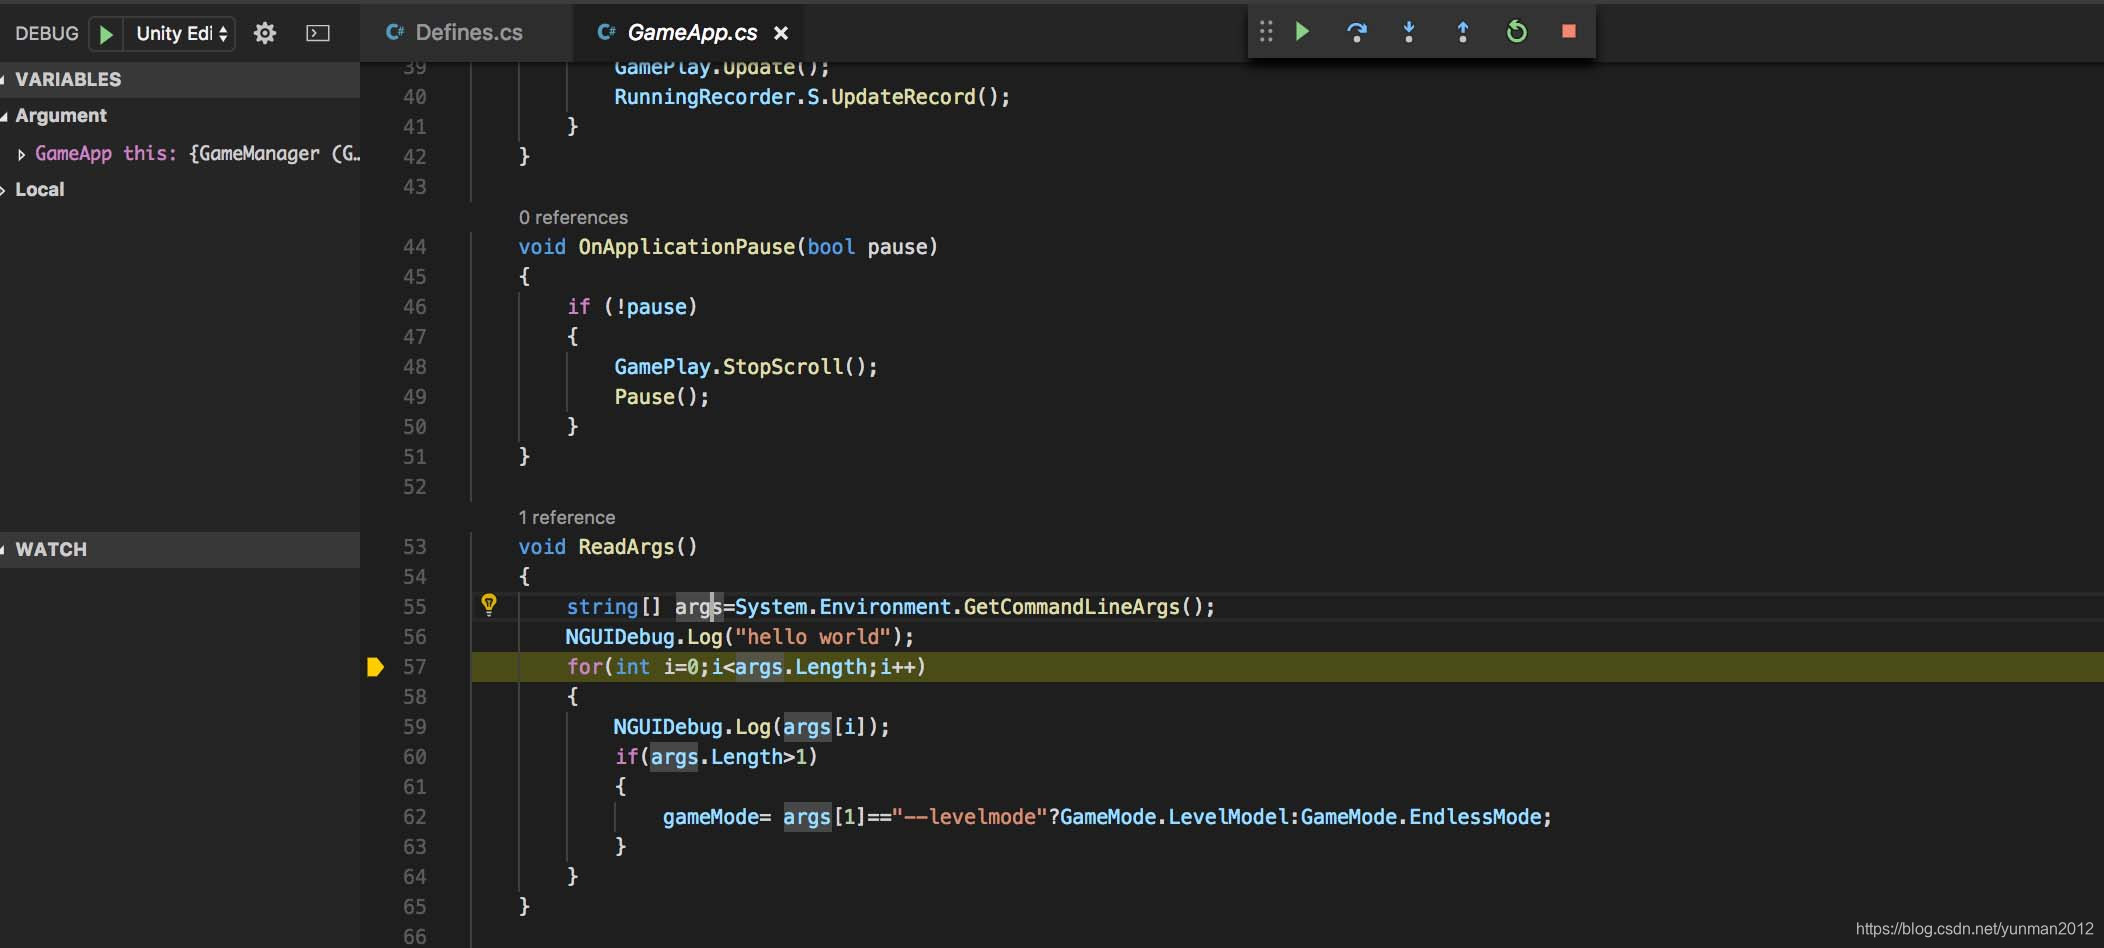Step into the function

[x=1409, y=32]
